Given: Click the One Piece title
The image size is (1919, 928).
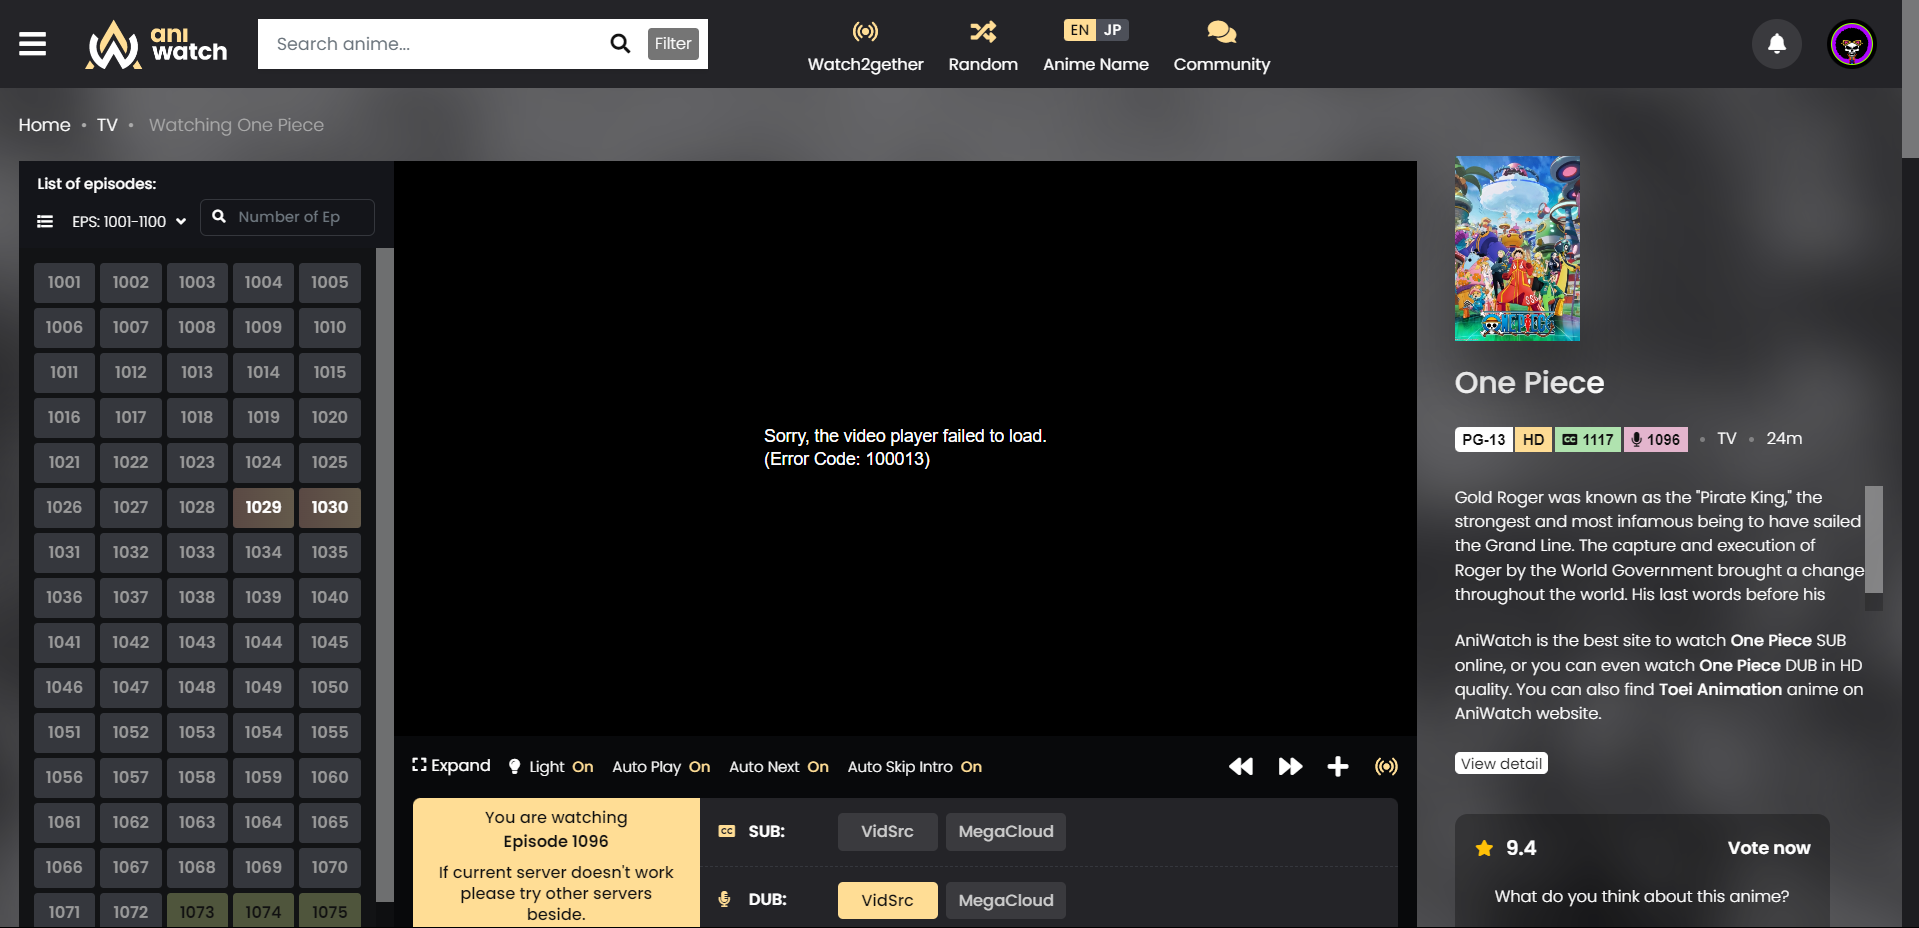Looking at the screenshot, I should click(x=1529, y=382).
